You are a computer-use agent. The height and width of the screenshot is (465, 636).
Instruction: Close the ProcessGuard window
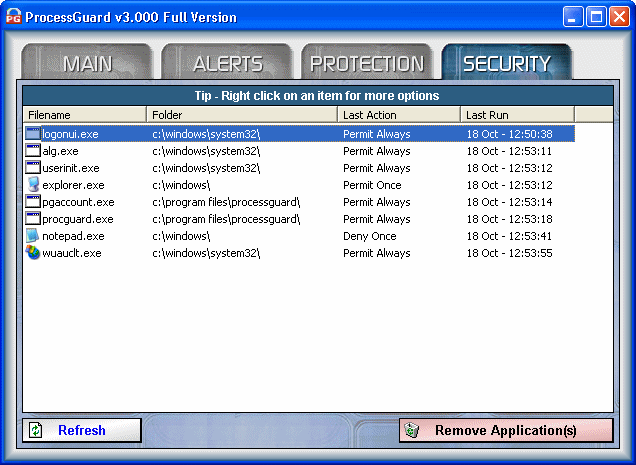point(619,17)
